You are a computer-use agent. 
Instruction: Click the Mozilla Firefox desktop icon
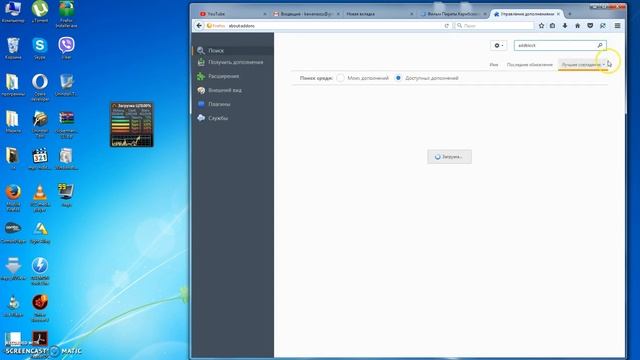tap(13, 198)
